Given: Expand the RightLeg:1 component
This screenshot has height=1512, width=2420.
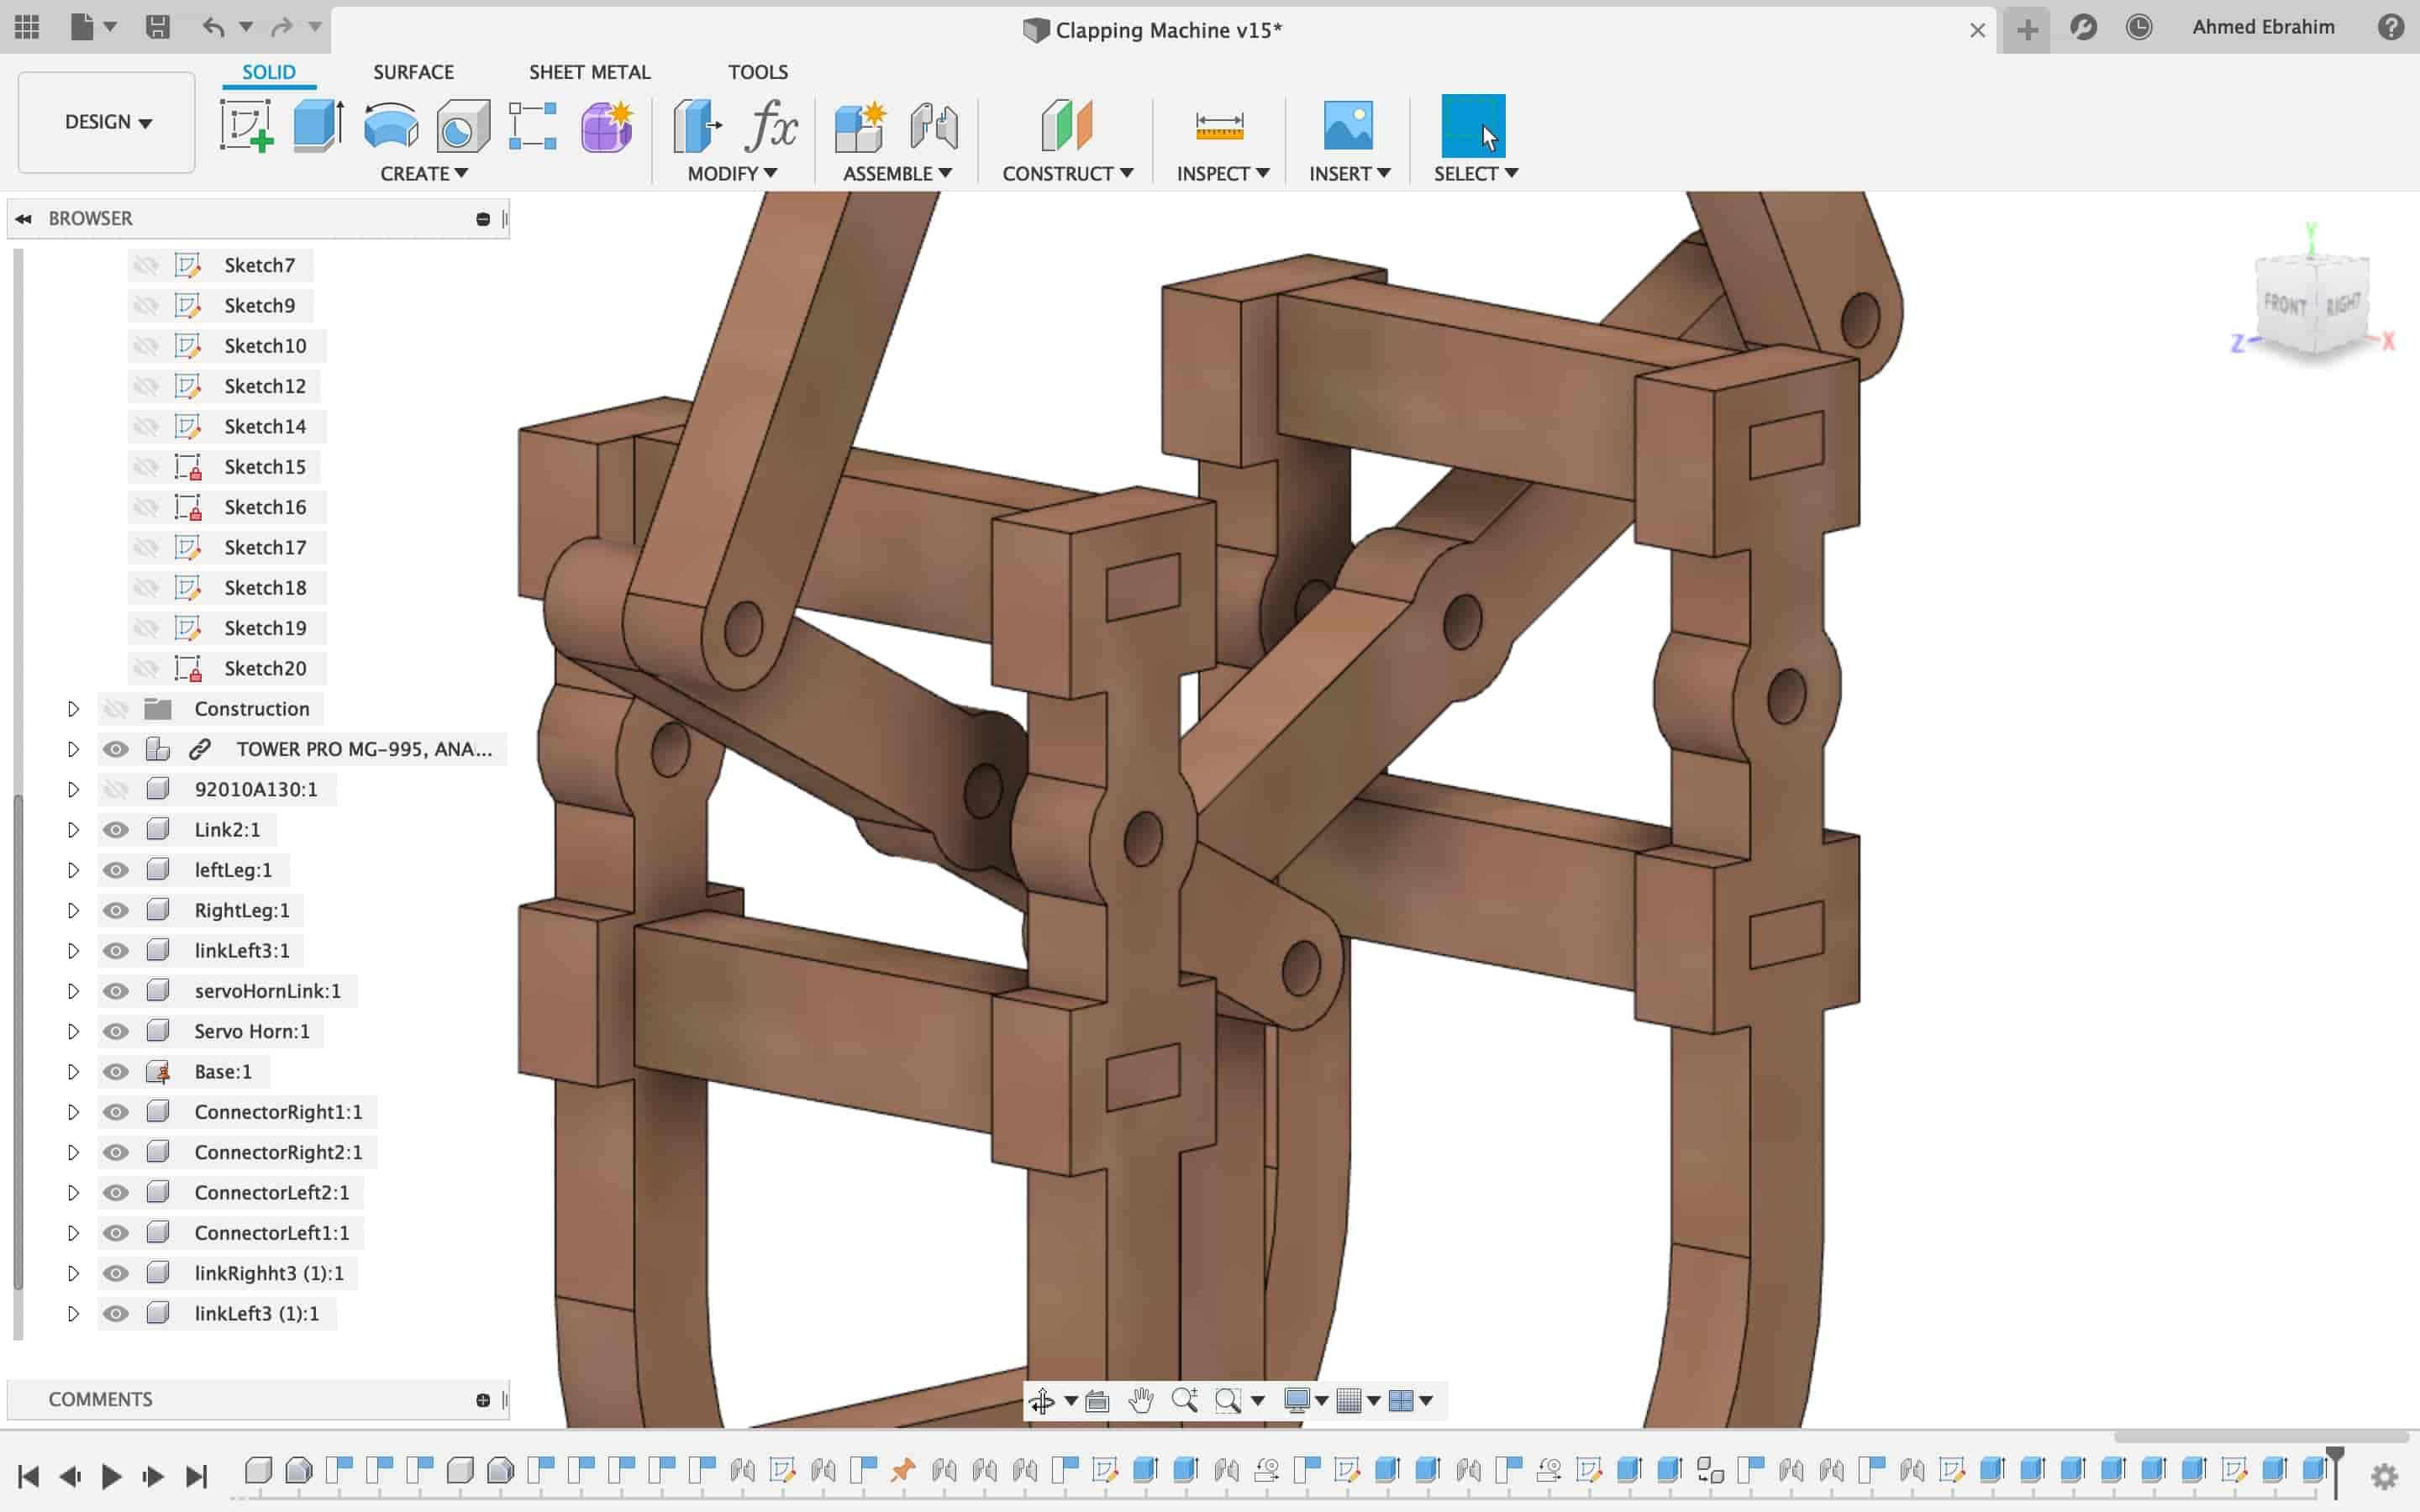Looking at the screenshot, I should [x=73, y=910].
